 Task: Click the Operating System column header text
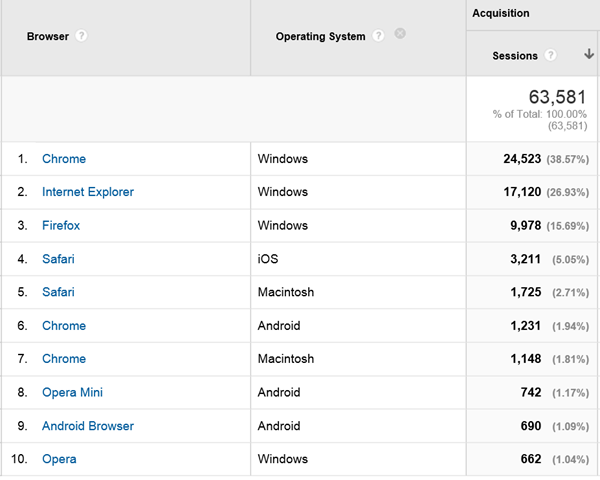(x=320, y=37)
